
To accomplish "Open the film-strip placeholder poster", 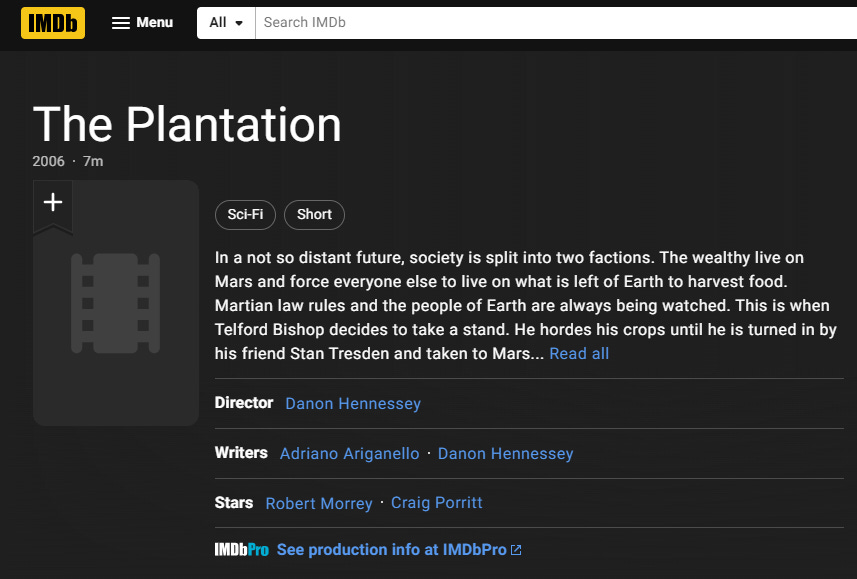I will pos(116,303).
